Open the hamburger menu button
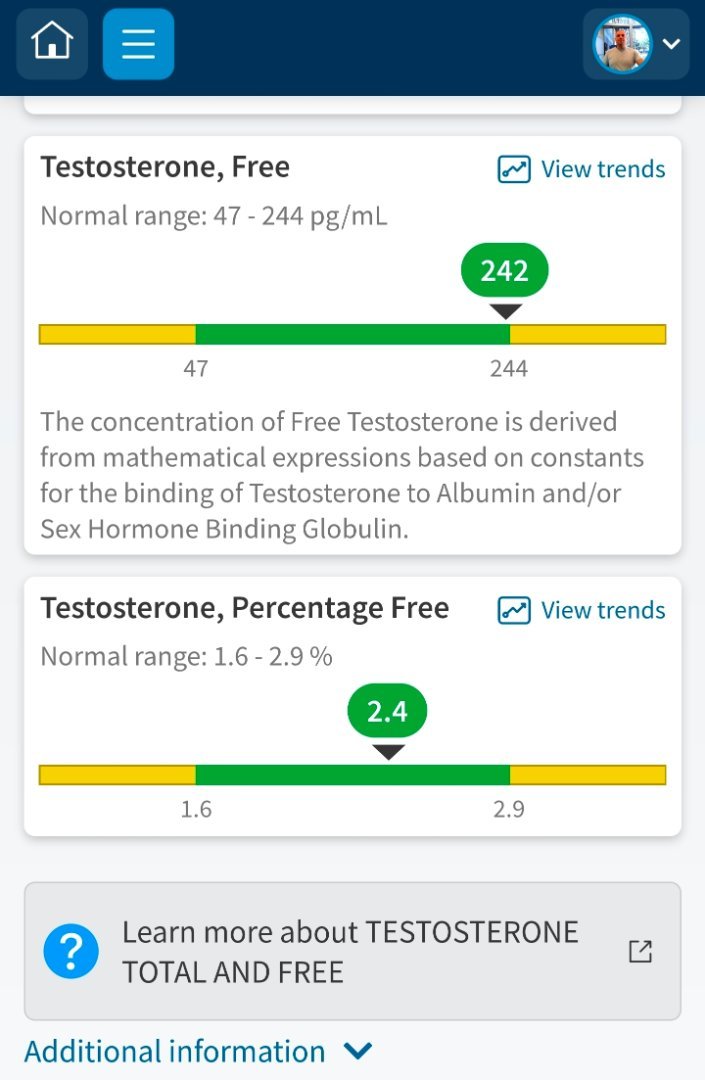The image size is (705, 1080). (x=138, y=44)
